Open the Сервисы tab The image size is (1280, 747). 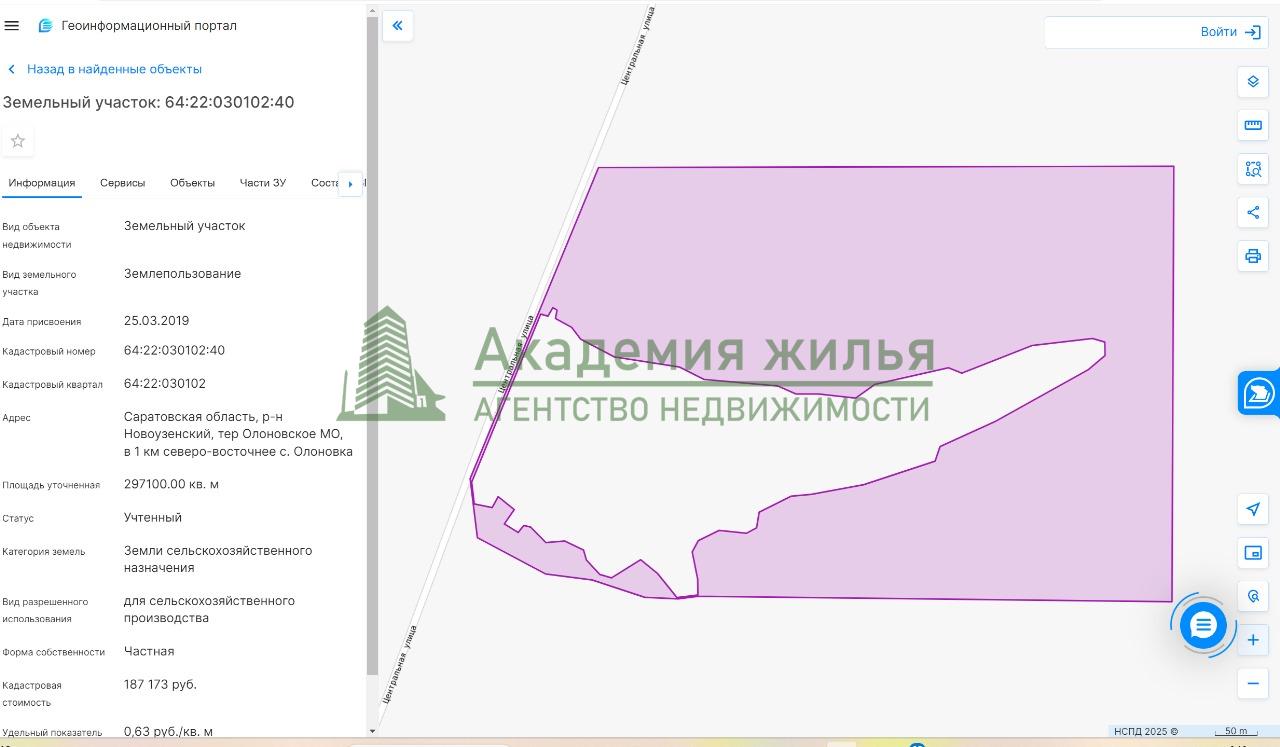[x=122, y=183]
